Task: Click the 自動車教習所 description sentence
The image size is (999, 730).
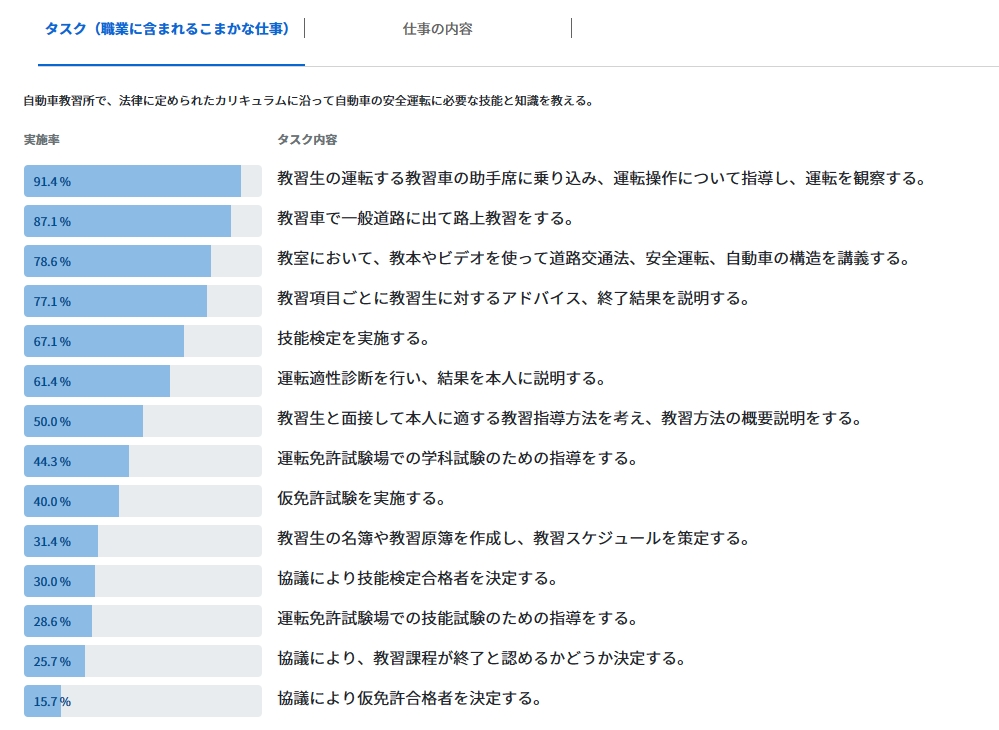Action: pos(309,101)
